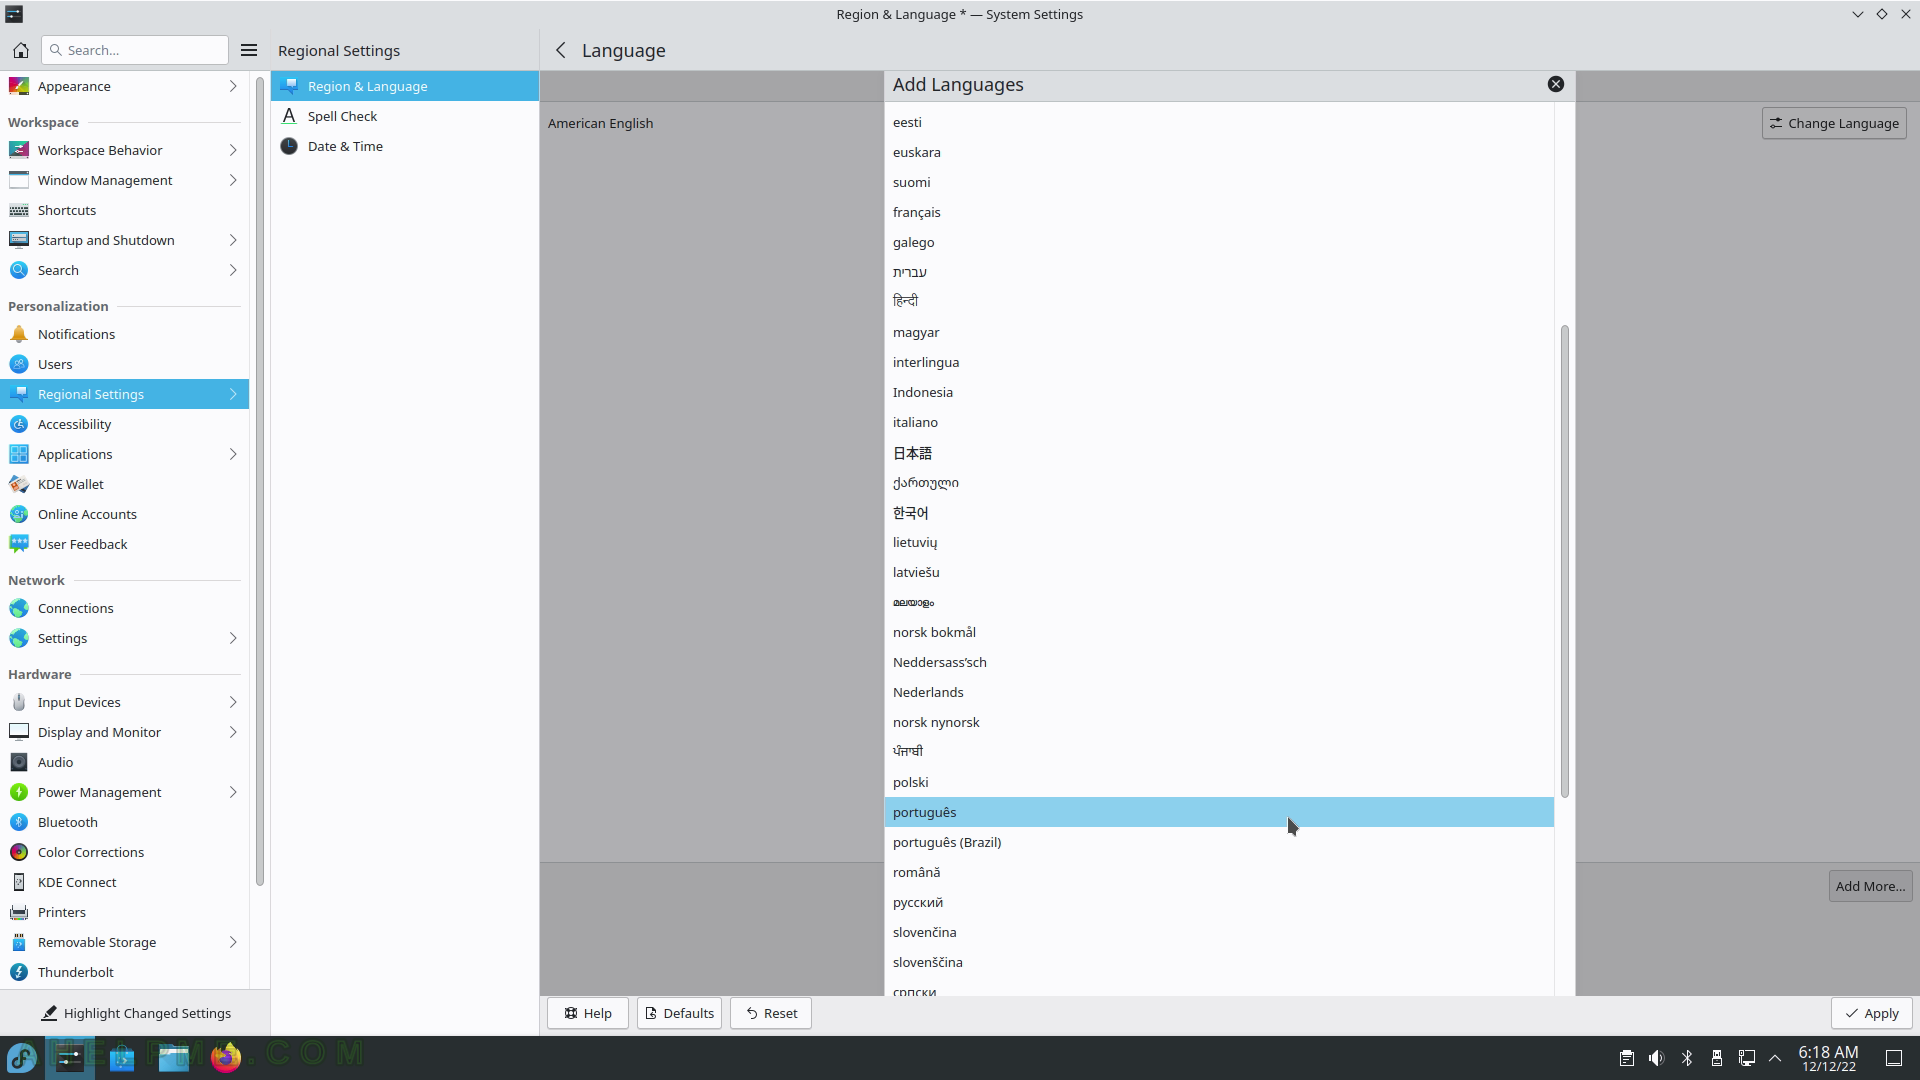Open Fedora application launcher in taskbar
Image resolution: width=1920 pixels, height=1080 pixels.
coord(22,1057)
